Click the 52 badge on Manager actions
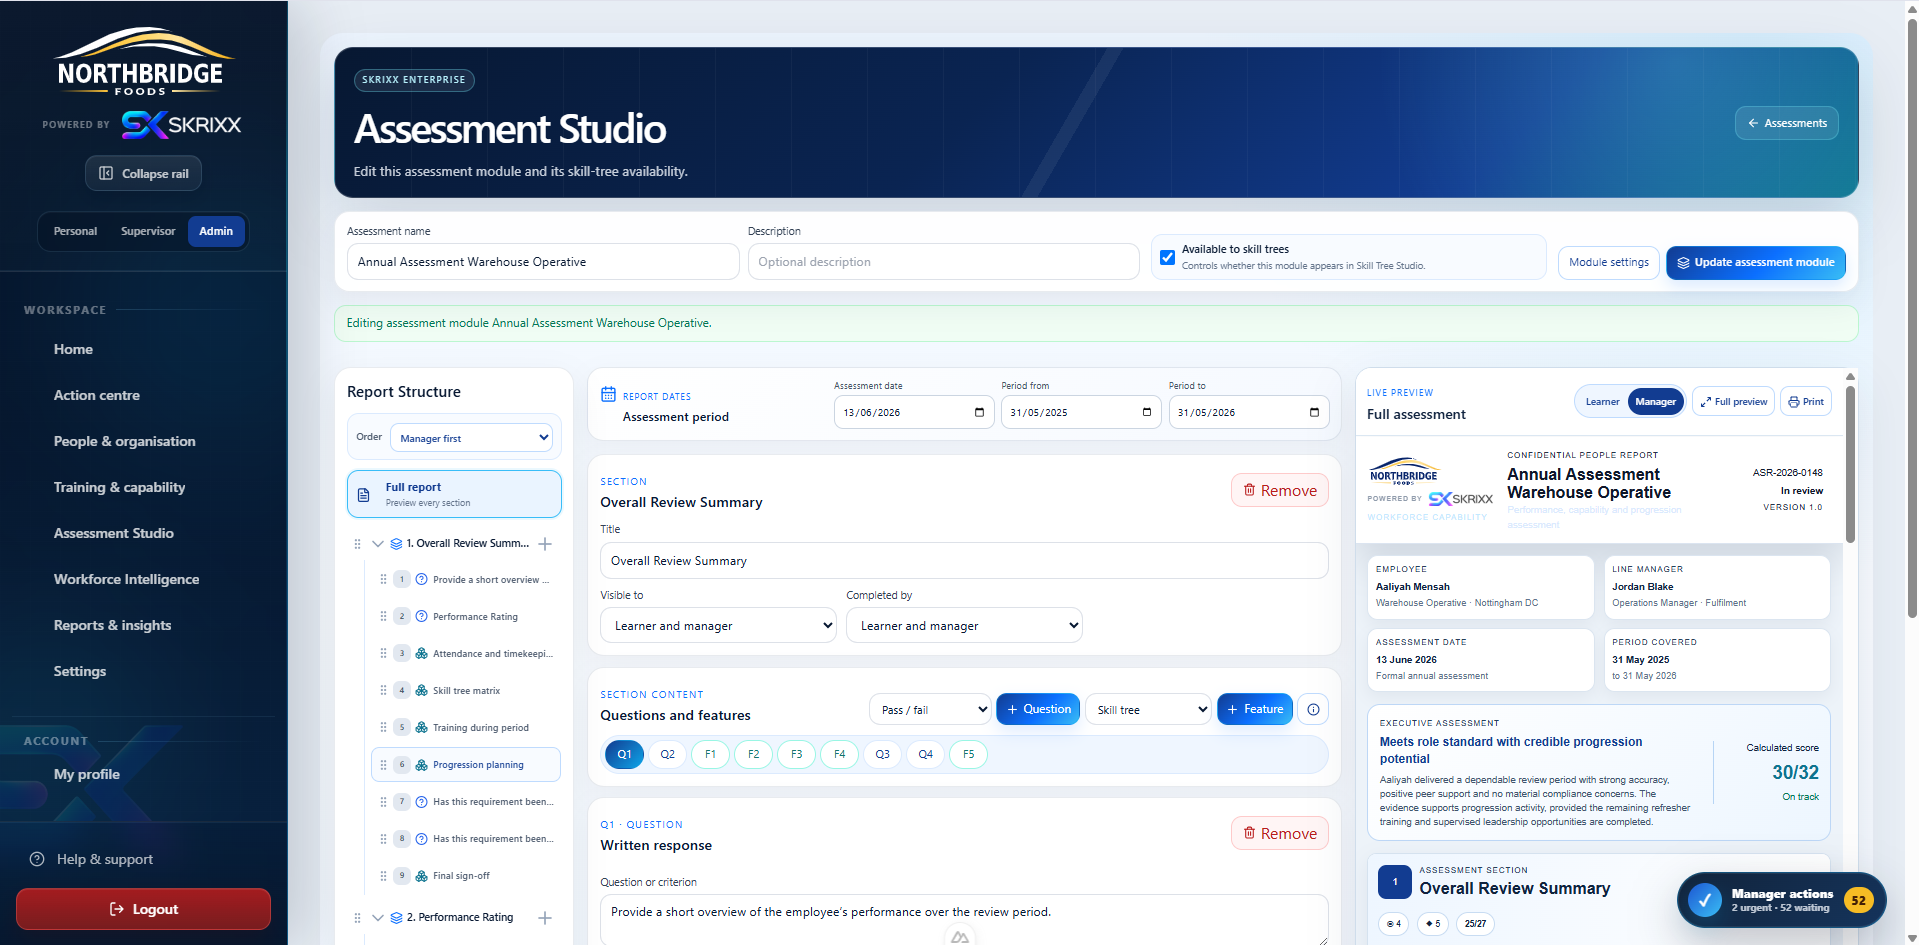 coord(1858,900)
